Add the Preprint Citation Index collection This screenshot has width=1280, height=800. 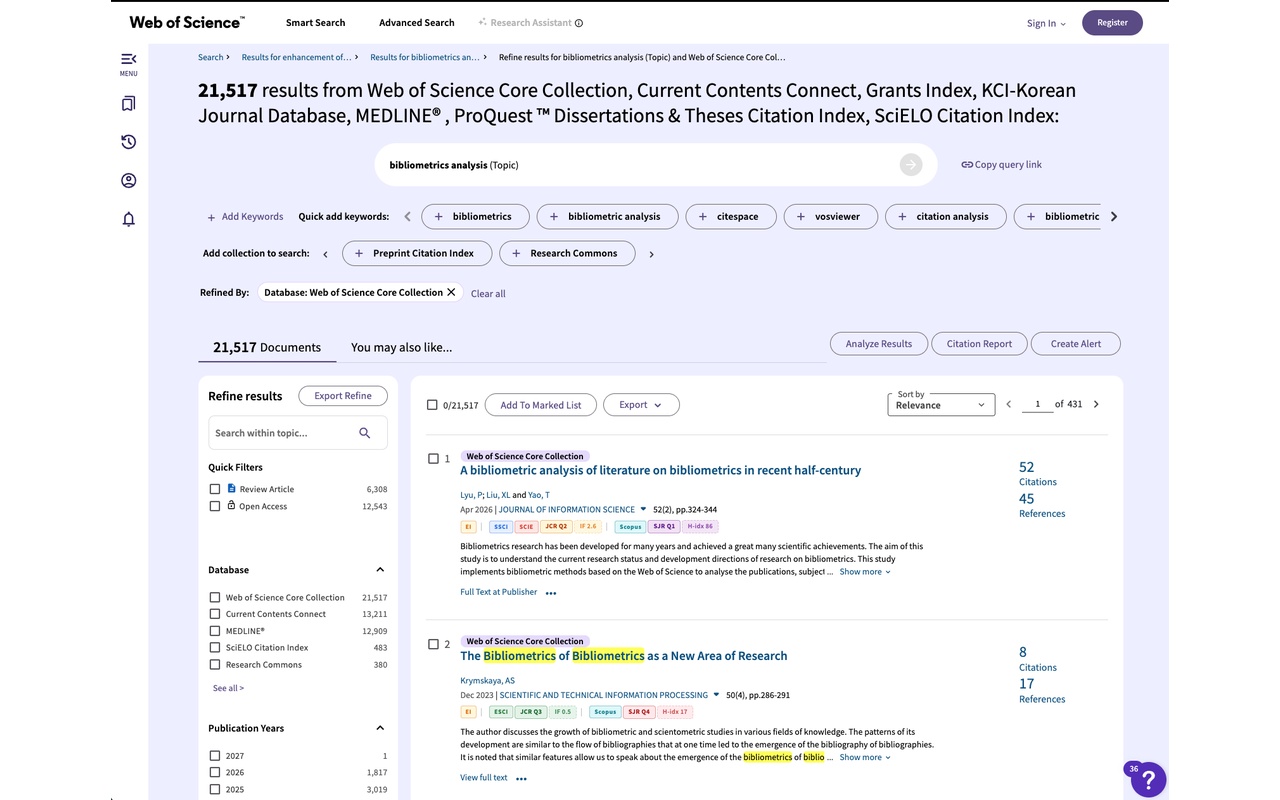pos(417,254)
